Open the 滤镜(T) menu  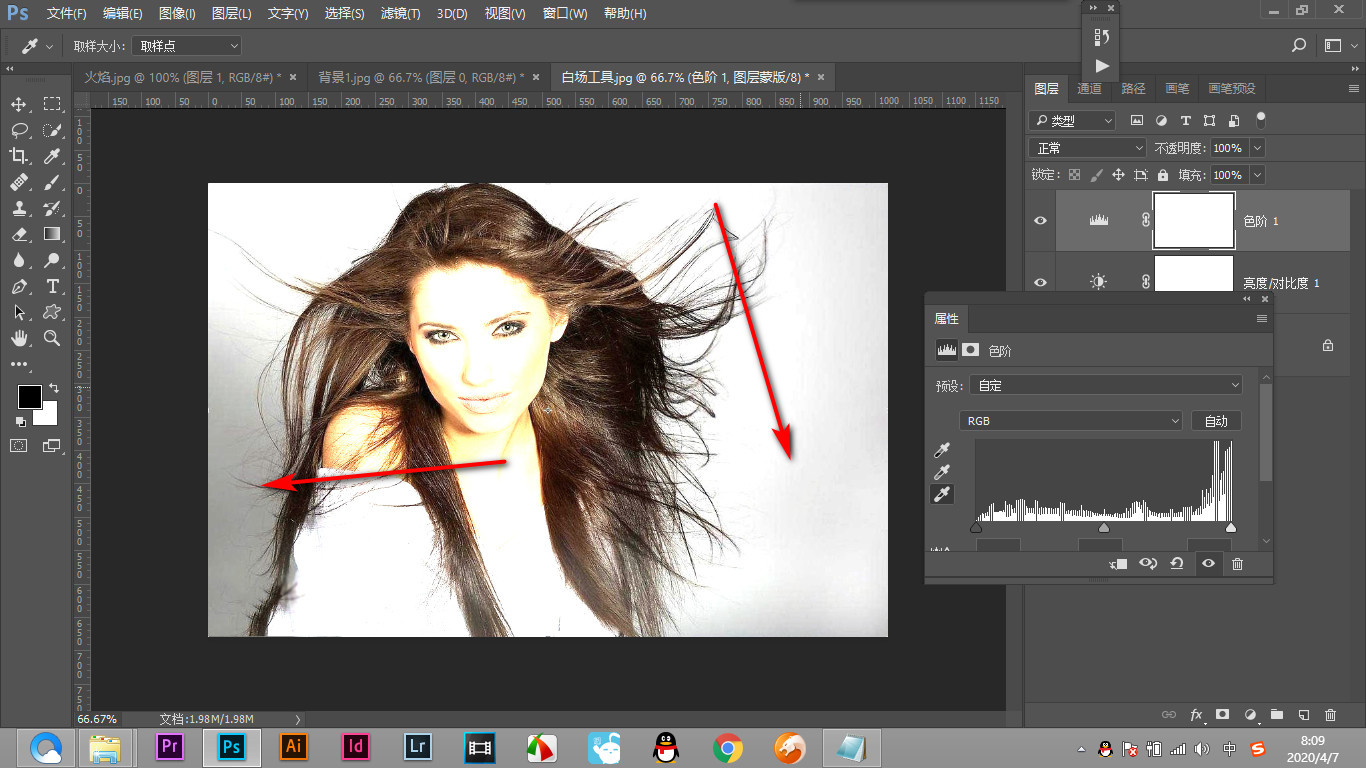point(400,14)
